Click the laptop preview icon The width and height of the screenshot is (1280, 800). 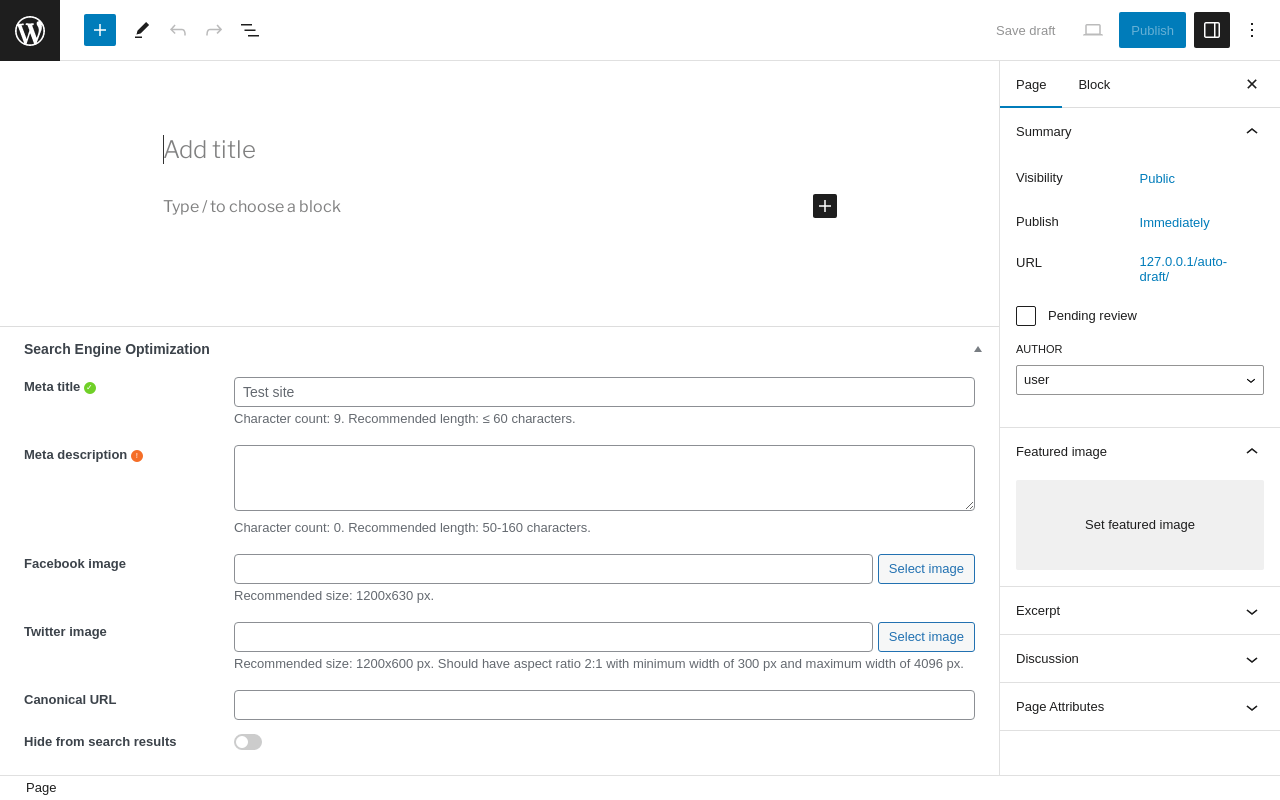click(x=1093, y=30)
